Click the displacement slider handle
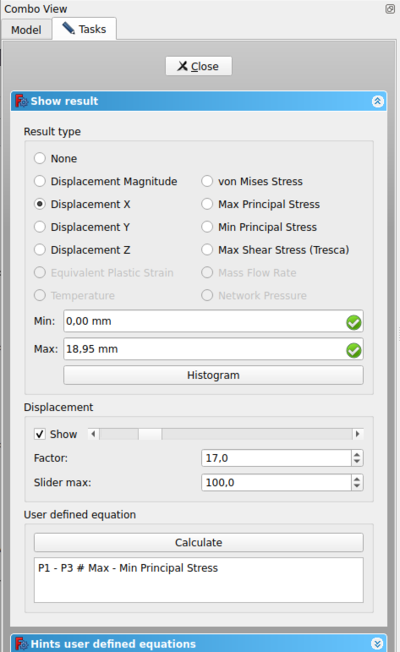 150,434
